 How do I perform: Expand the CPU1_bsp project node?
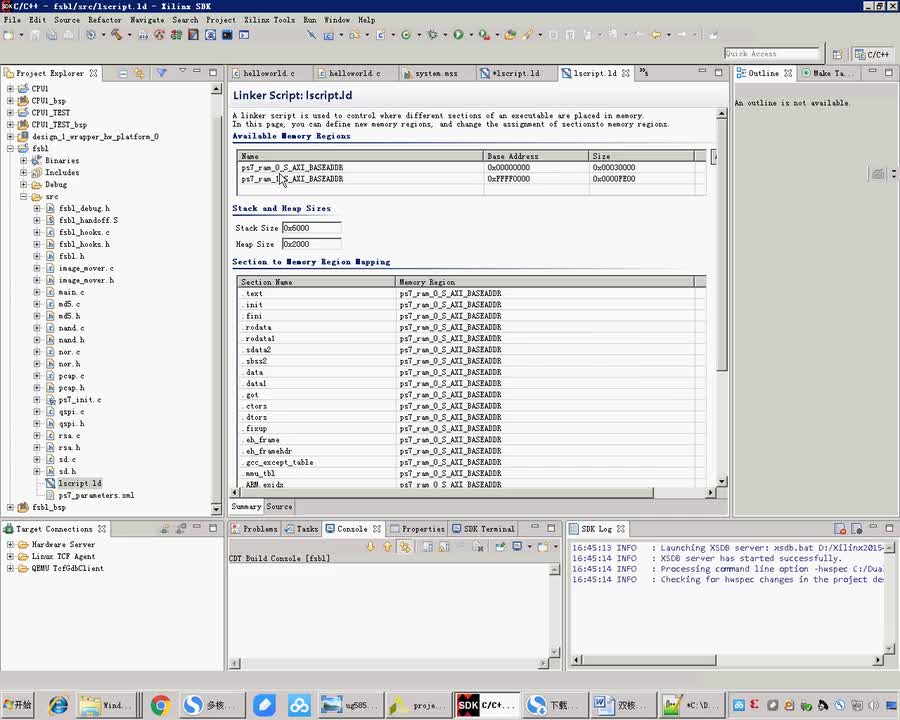(10, 100)
